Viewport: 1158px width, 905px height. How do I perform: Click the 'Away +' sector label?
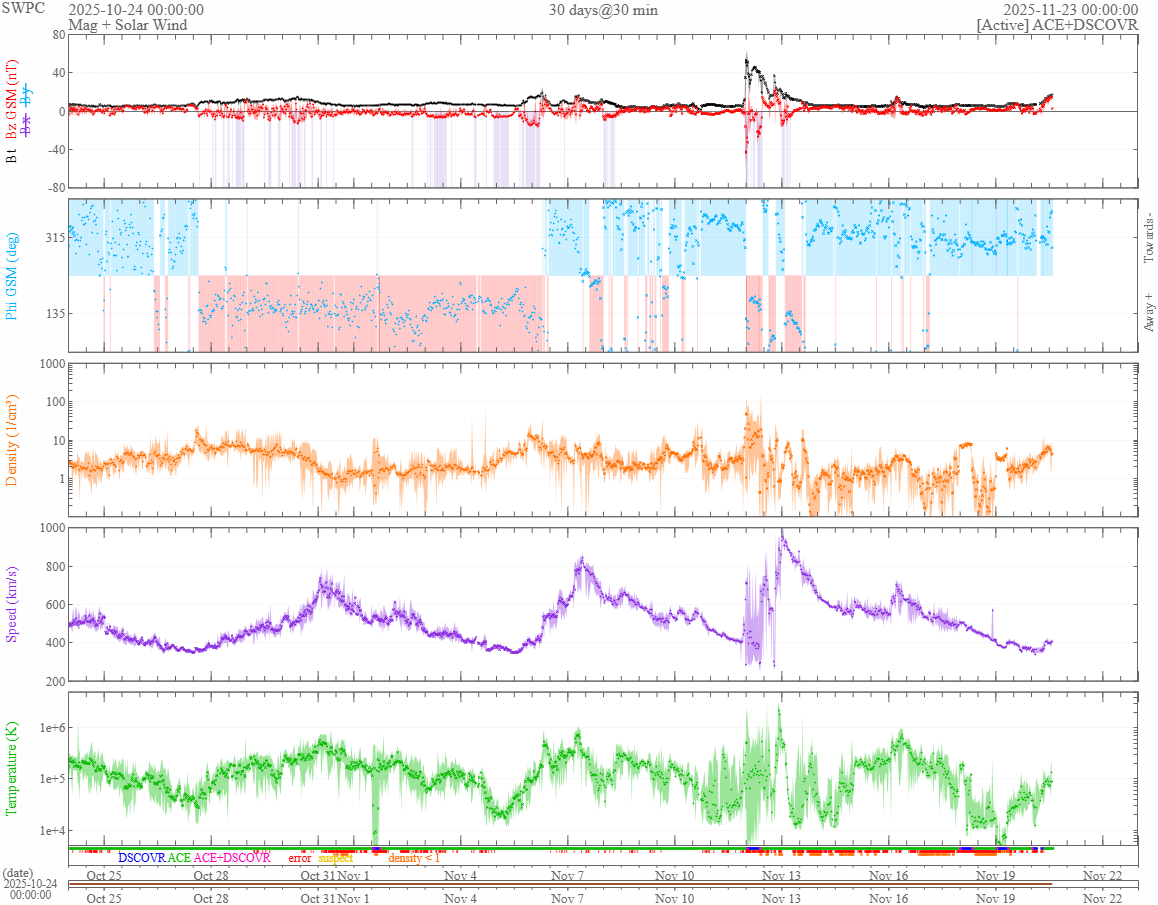point(1148,313)
